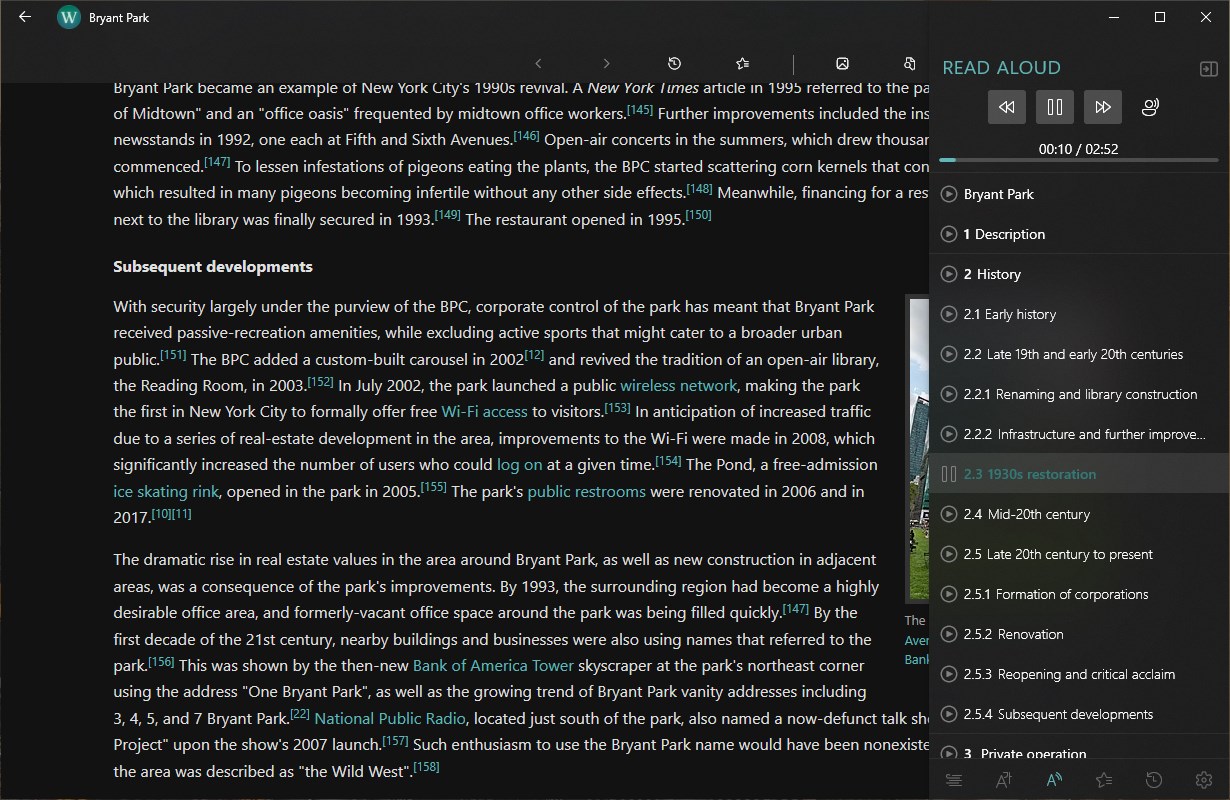1230x800 pixels.
Task: Click citation reference [154]
Action: [668, 460]
